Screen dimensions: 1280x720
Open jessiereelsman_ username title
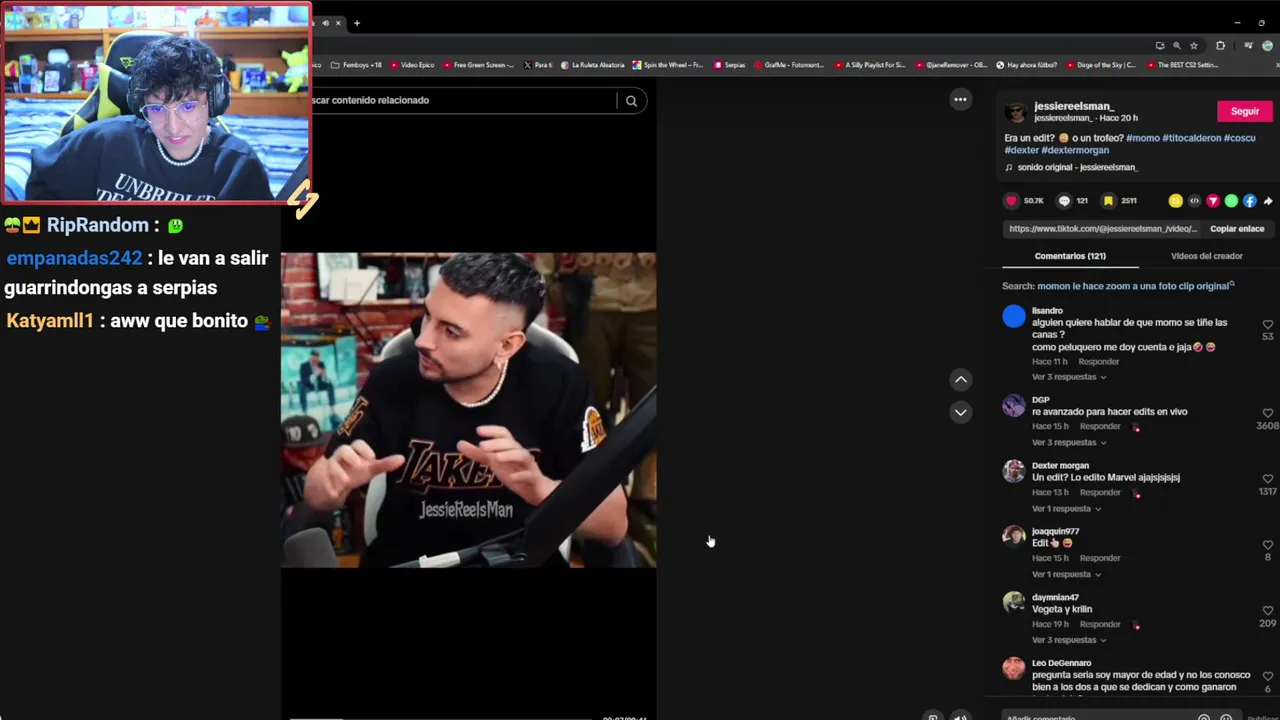pos(1074,106)
